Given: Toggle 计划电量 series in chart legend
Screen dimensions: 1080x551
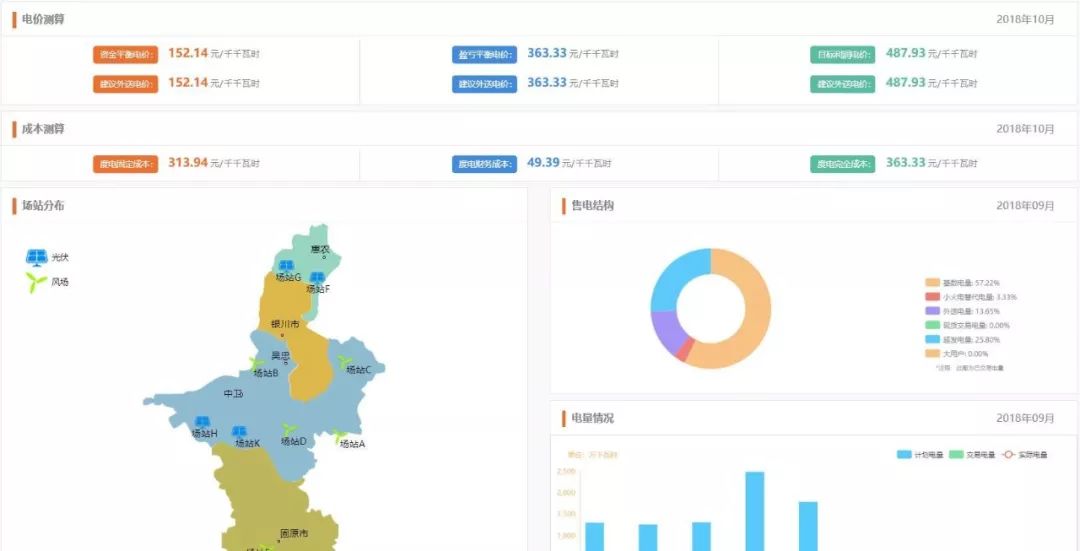Looking at the screenshot, I should coord(920,455).
